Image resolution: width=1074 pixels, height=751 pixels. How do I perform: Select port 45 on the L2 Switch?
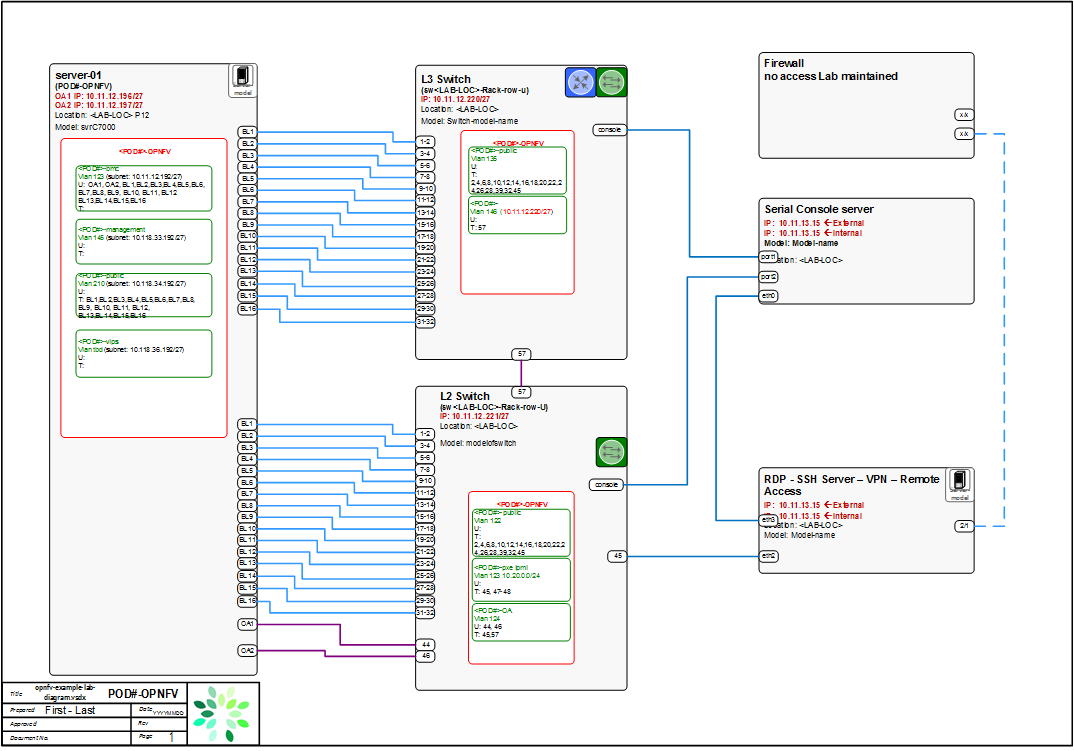618,555
